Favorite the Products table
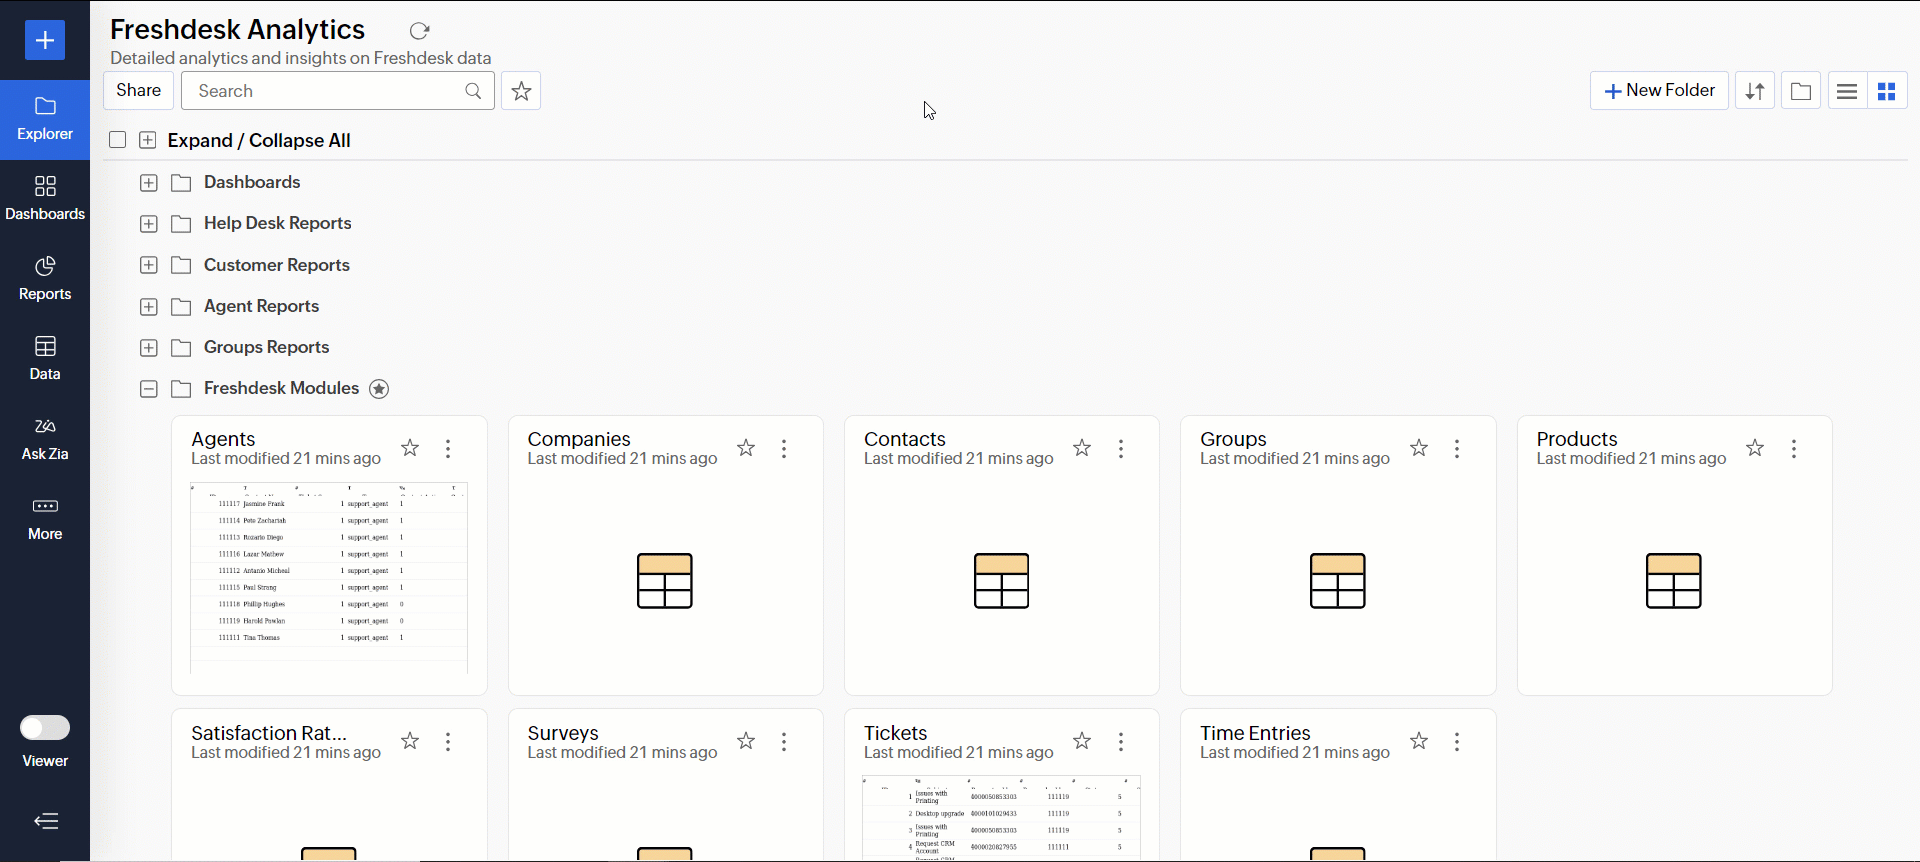The image size is (1920, 862). [x=1755, y=448]
